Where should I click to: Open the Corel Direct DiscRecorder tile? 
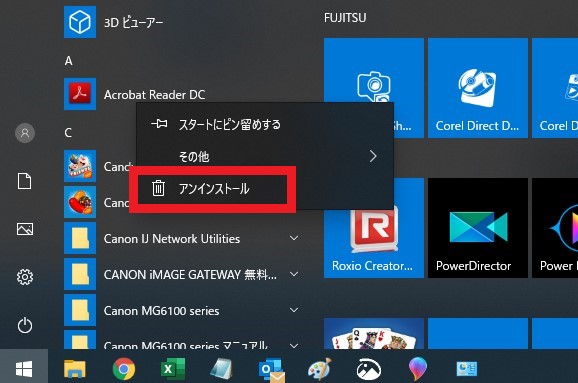(x=478, y=88)
